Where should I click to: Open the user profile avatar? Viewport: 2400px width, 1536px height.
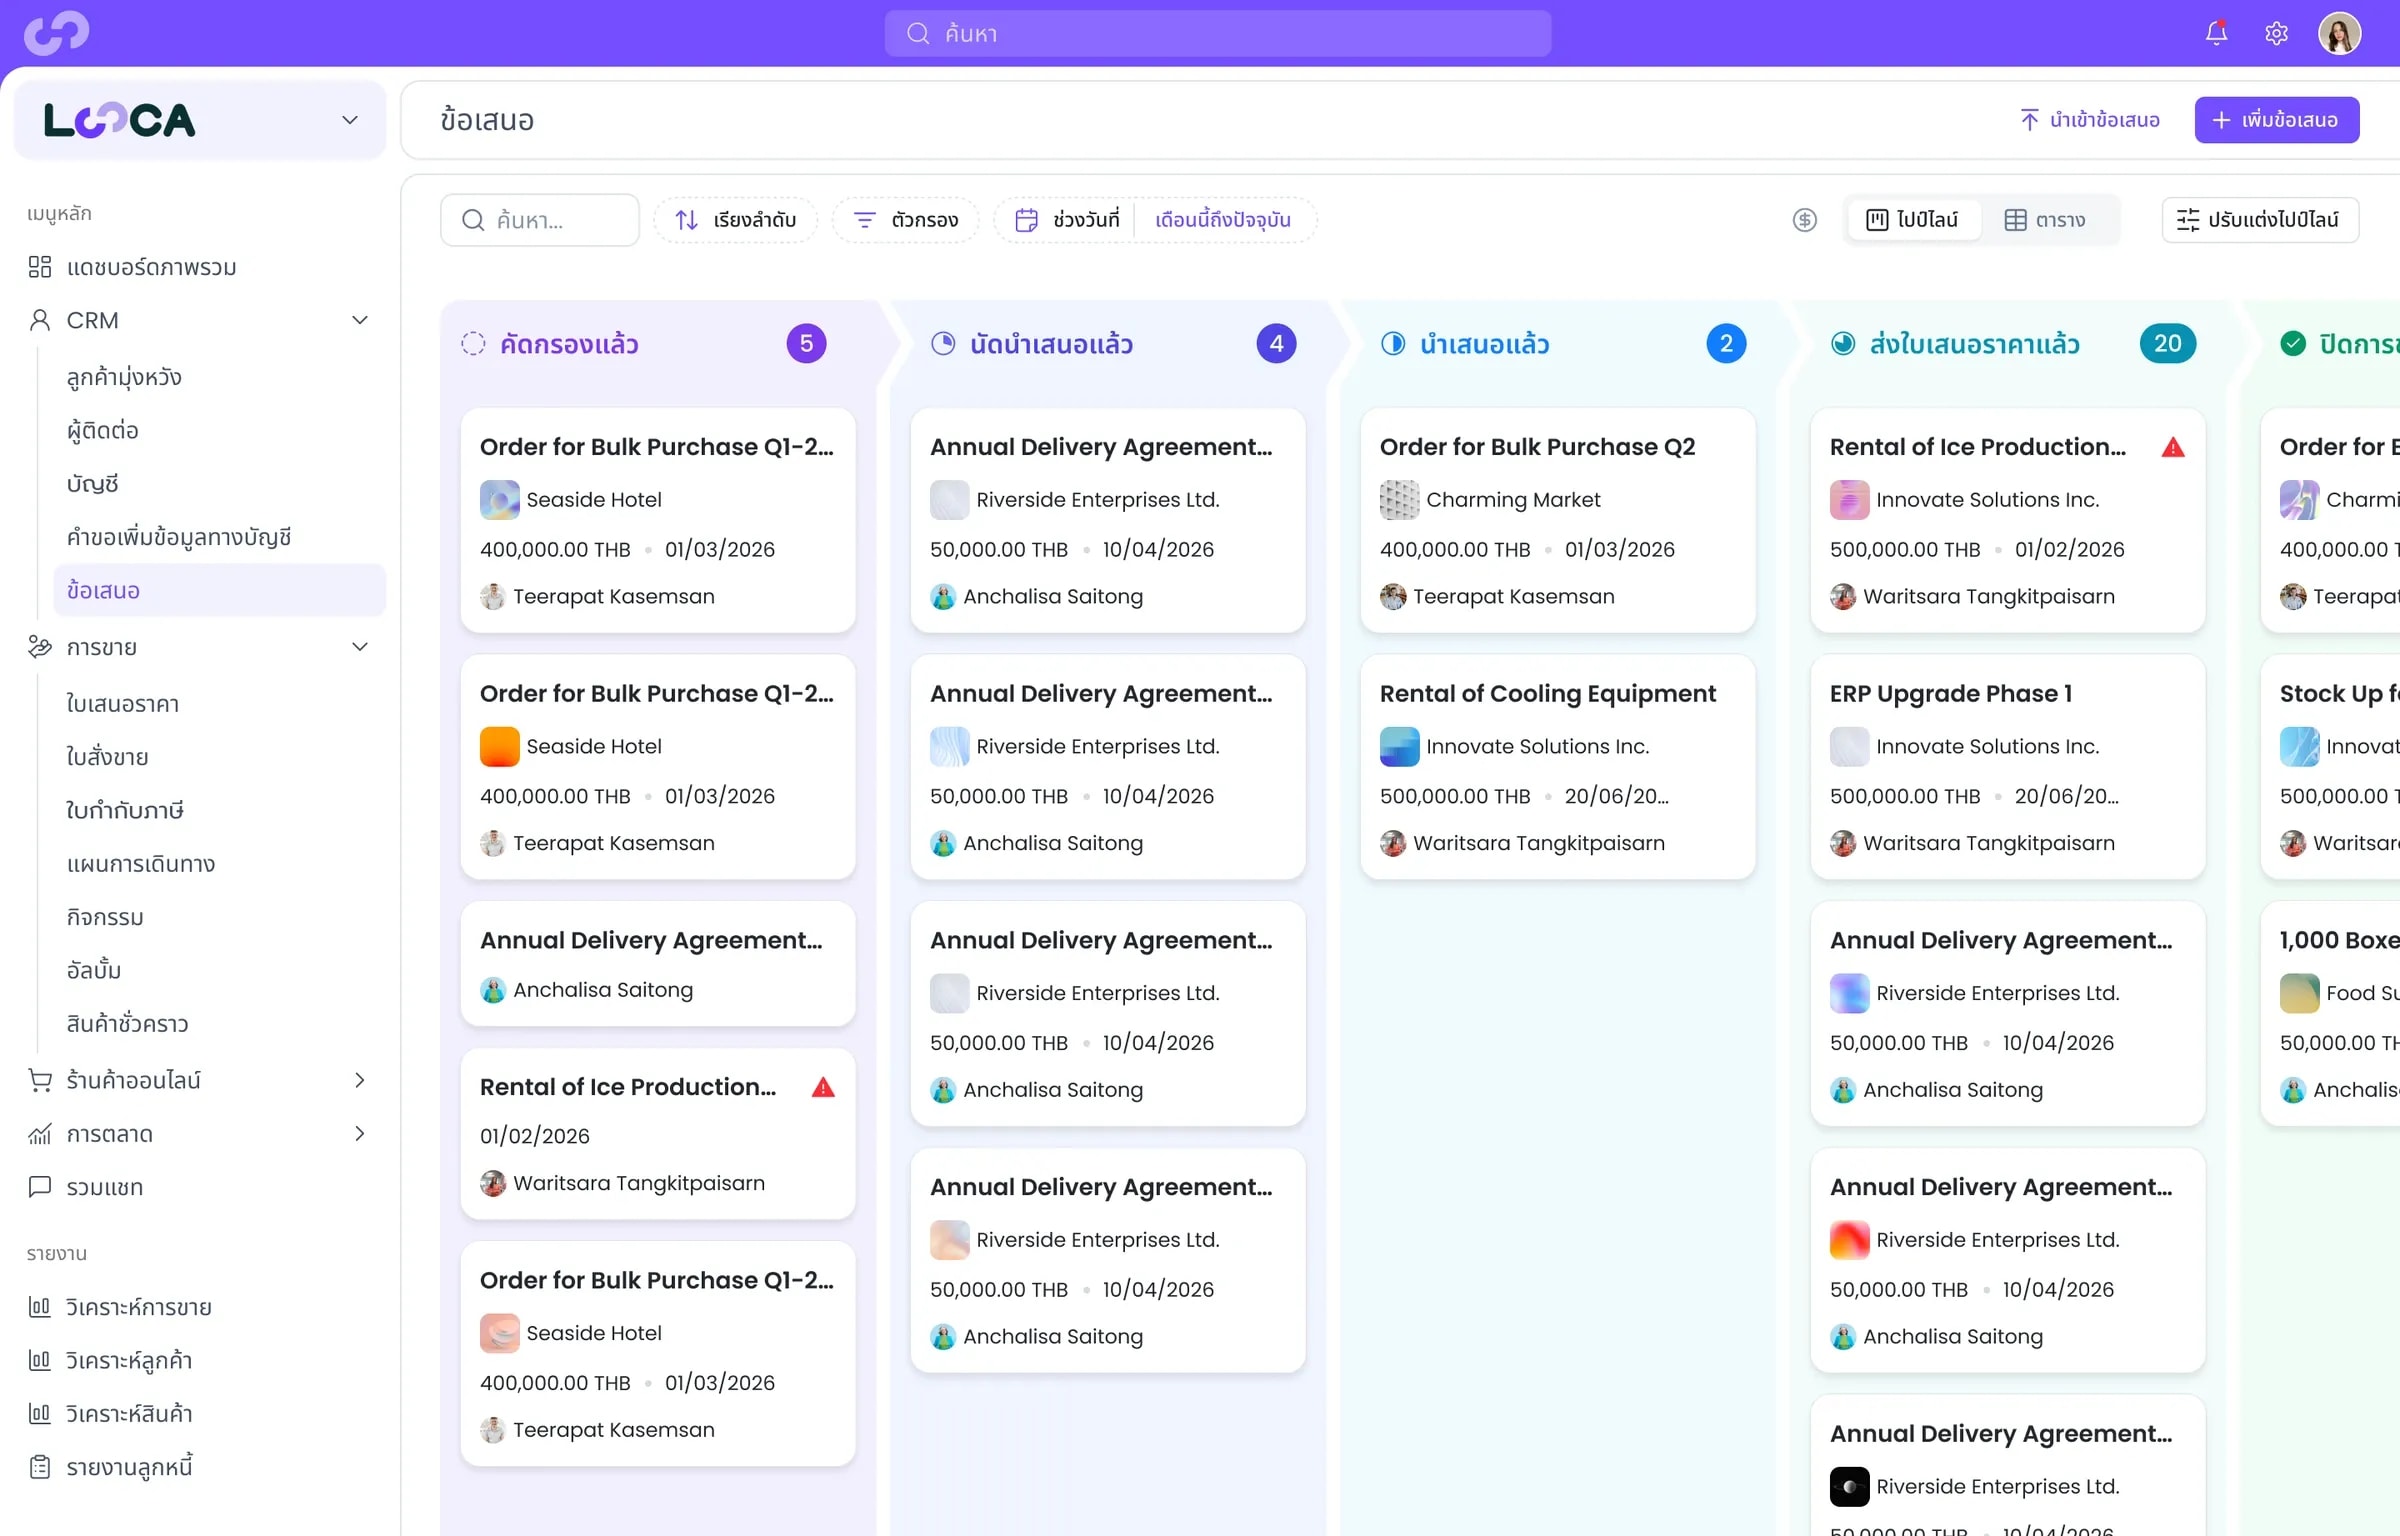[2339, 33]
